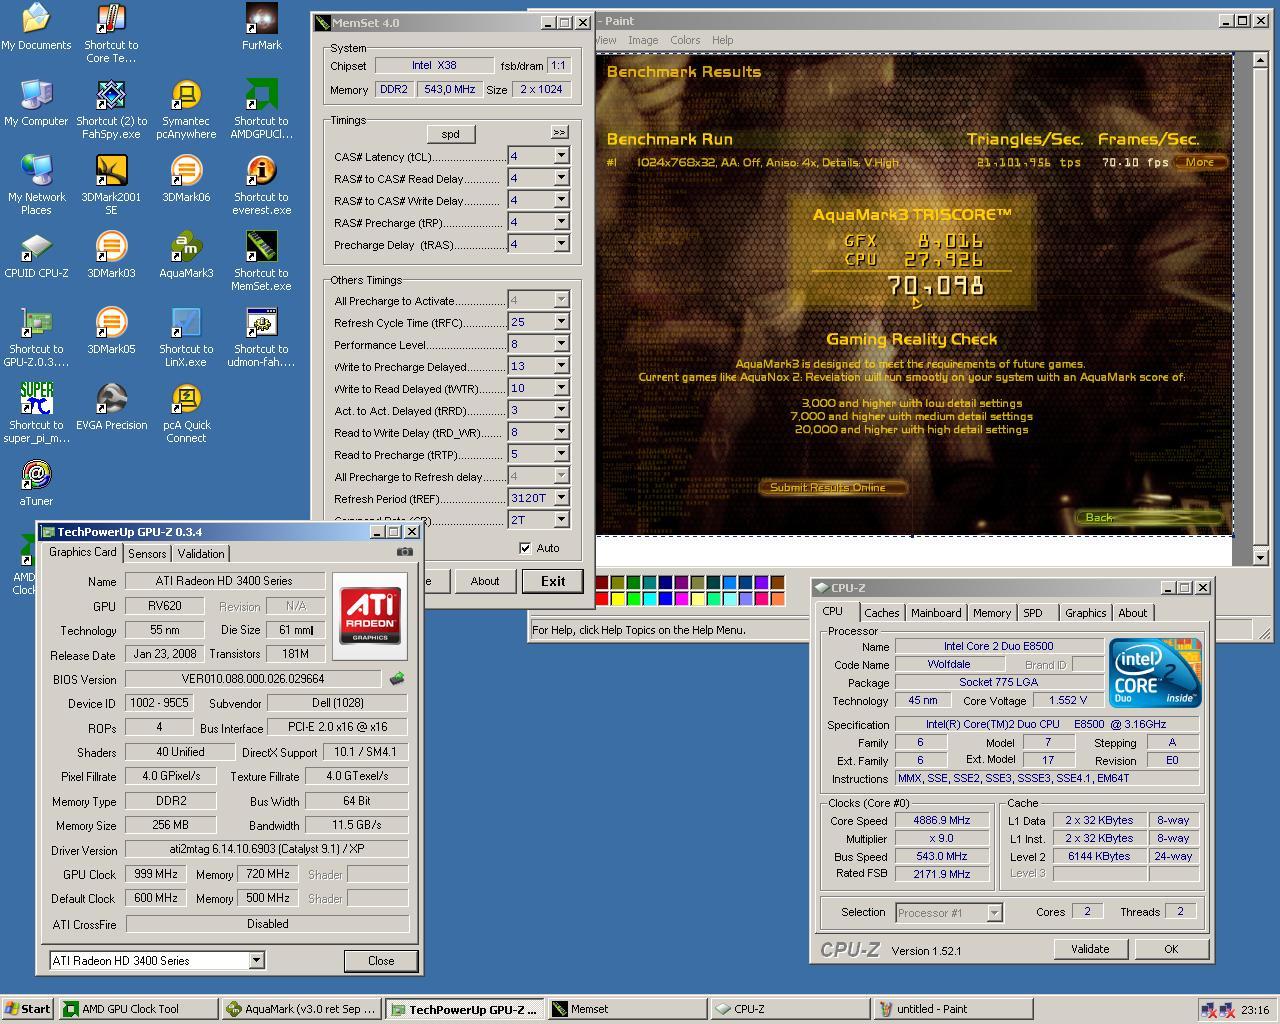Switch to the Mainboard tab in CPU-Z

(936, 613)
